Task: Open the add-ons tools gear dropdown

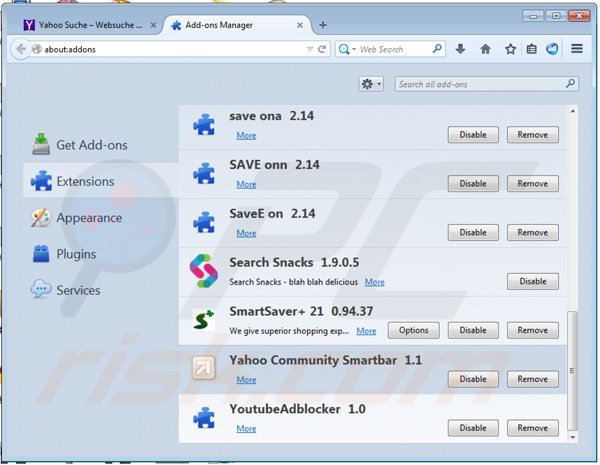Action: click(371, 84)
